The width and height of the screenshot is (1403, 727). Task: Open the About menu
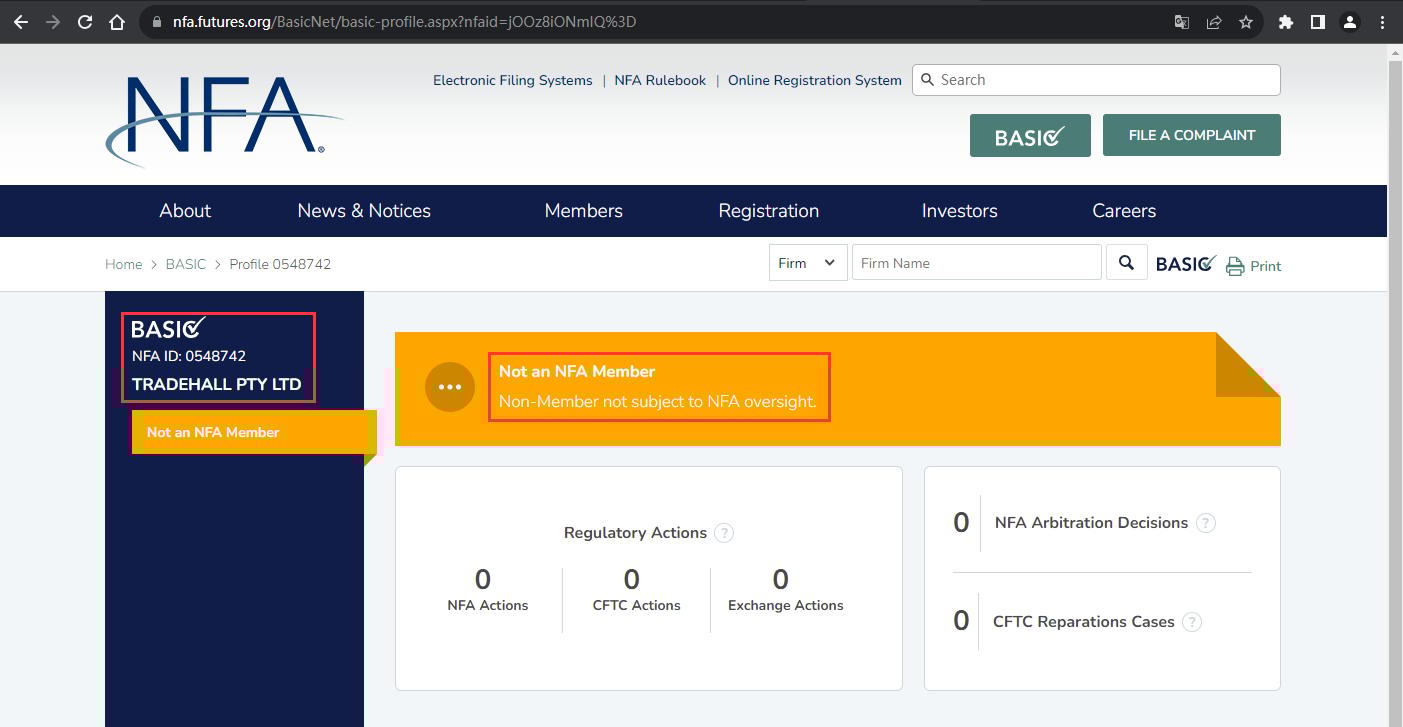pyautogui.click(x=185, y=211)
